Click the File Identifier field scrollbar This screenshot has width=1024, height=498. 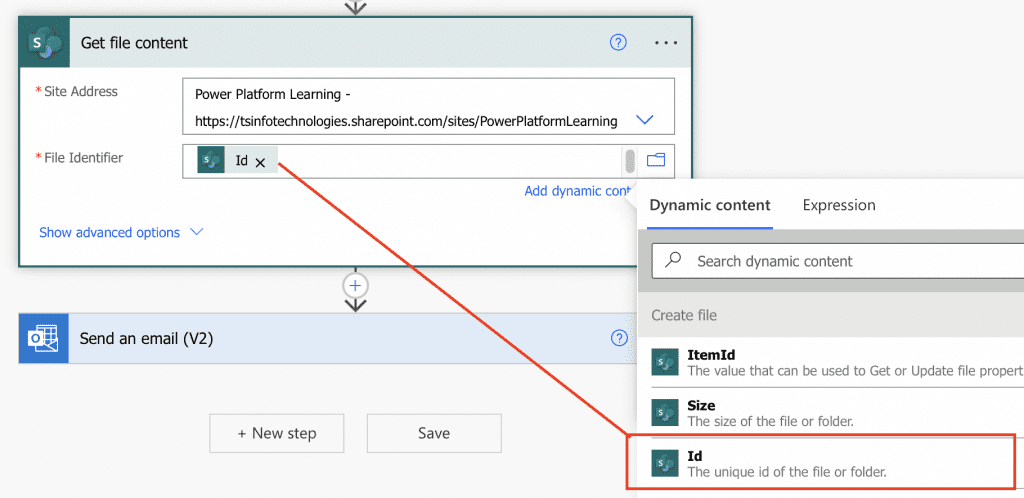tap(630, 161)
